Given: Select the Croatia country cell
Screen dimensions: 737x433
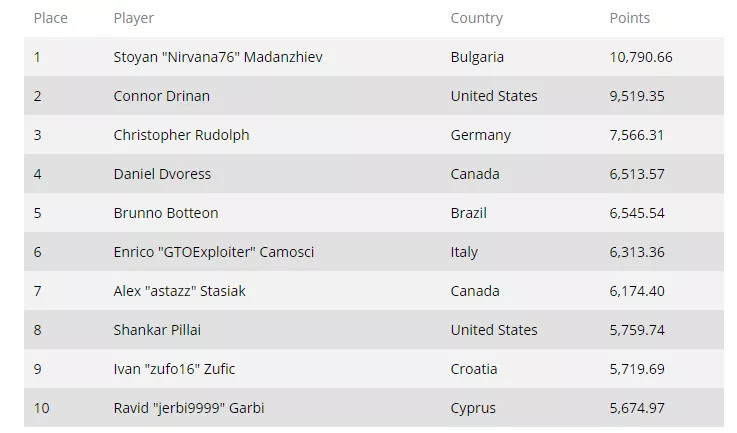Looking at the screenshot, I should click(x=474, y=369).
